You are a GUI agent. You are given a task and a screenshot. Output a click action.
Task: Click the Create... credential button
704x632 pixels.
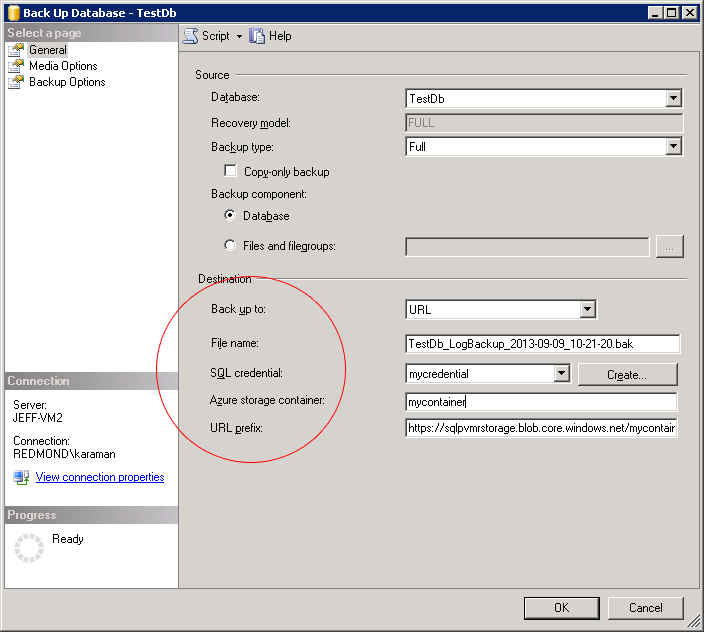(x=627, y=374)
